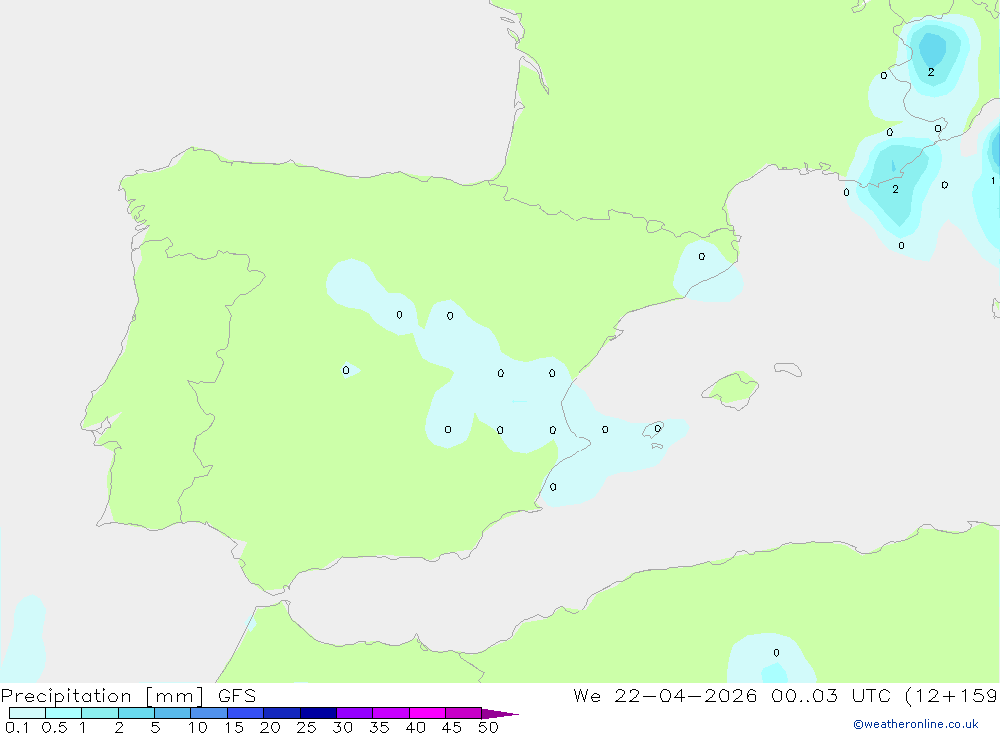Click the above-50 mm arrow tip of legend
1000x733 pixels.
(499, 714)
